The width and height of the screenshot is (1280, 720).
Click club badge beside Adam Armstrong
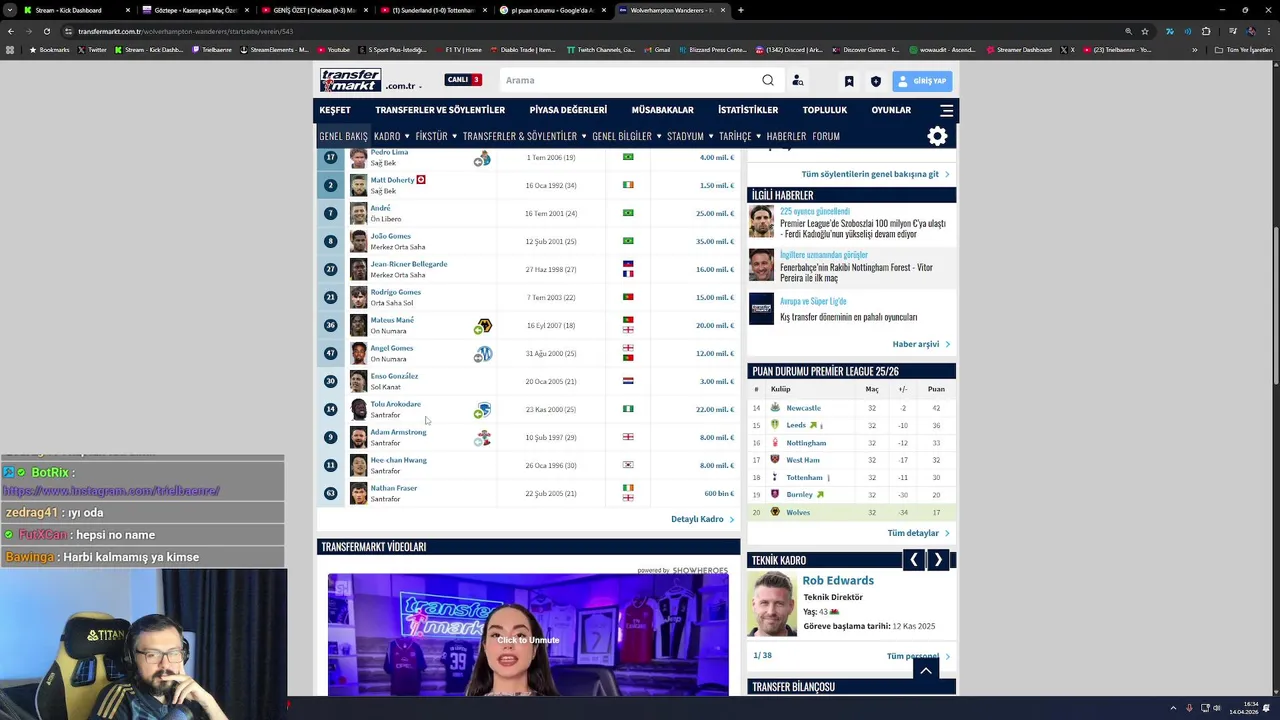(483, 438)
